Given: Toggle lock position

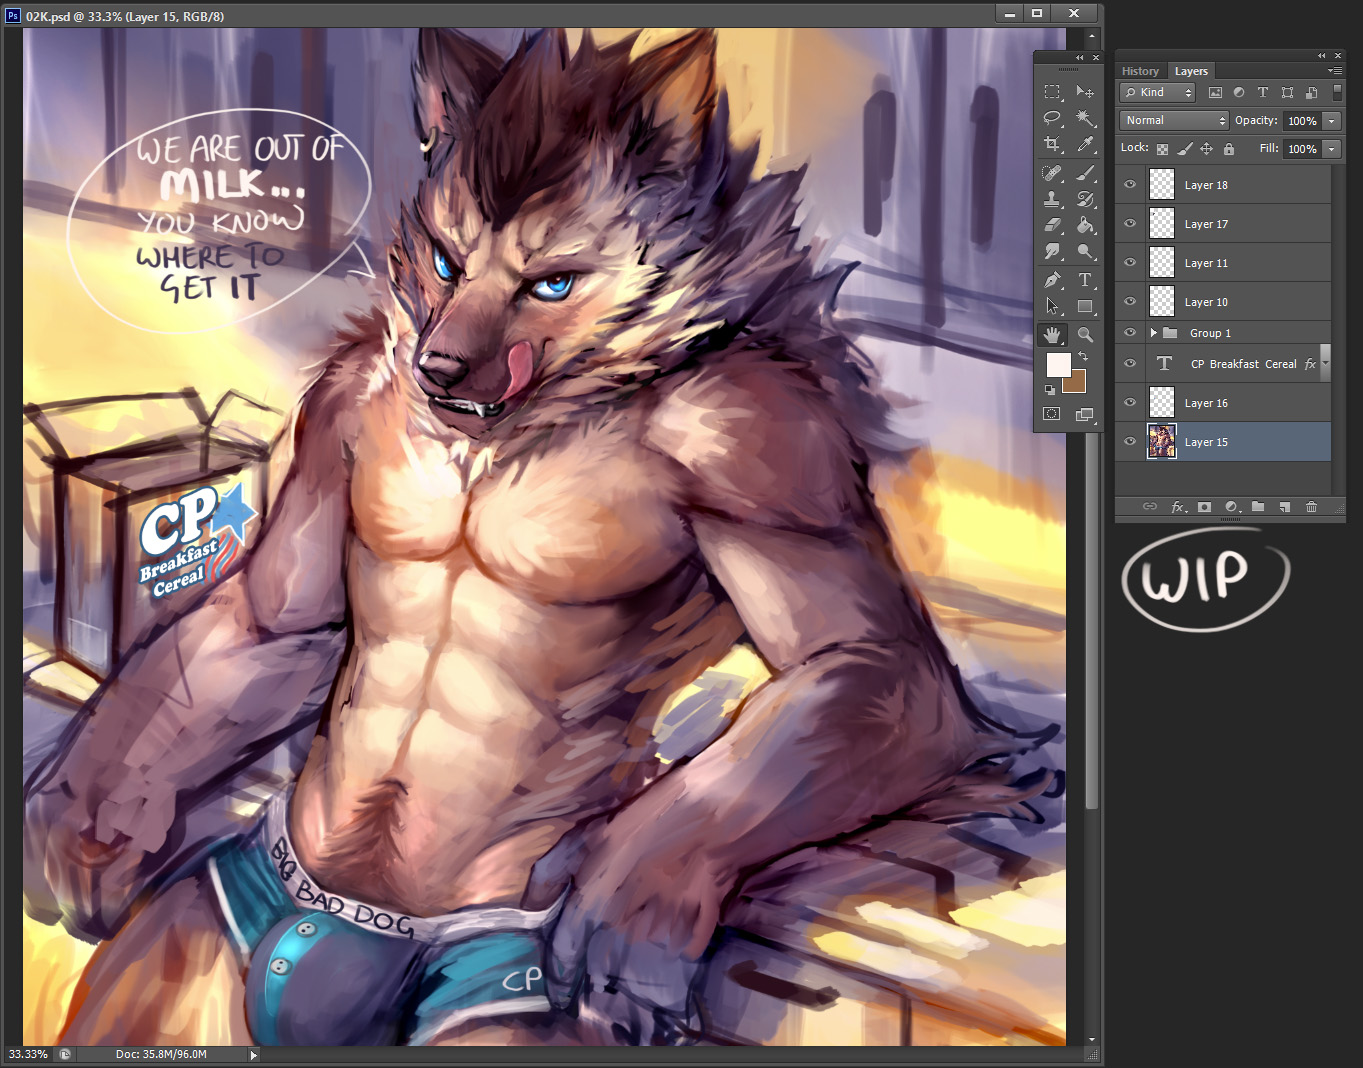Looking at the screenshot, I should [x=1207, y=149].
